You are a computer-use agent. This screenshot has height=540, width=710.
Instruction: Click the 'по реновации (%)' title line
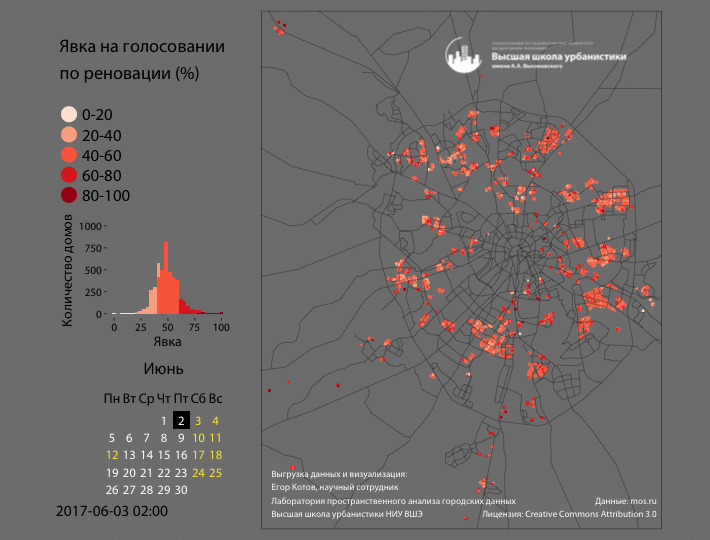click(129, 73)
